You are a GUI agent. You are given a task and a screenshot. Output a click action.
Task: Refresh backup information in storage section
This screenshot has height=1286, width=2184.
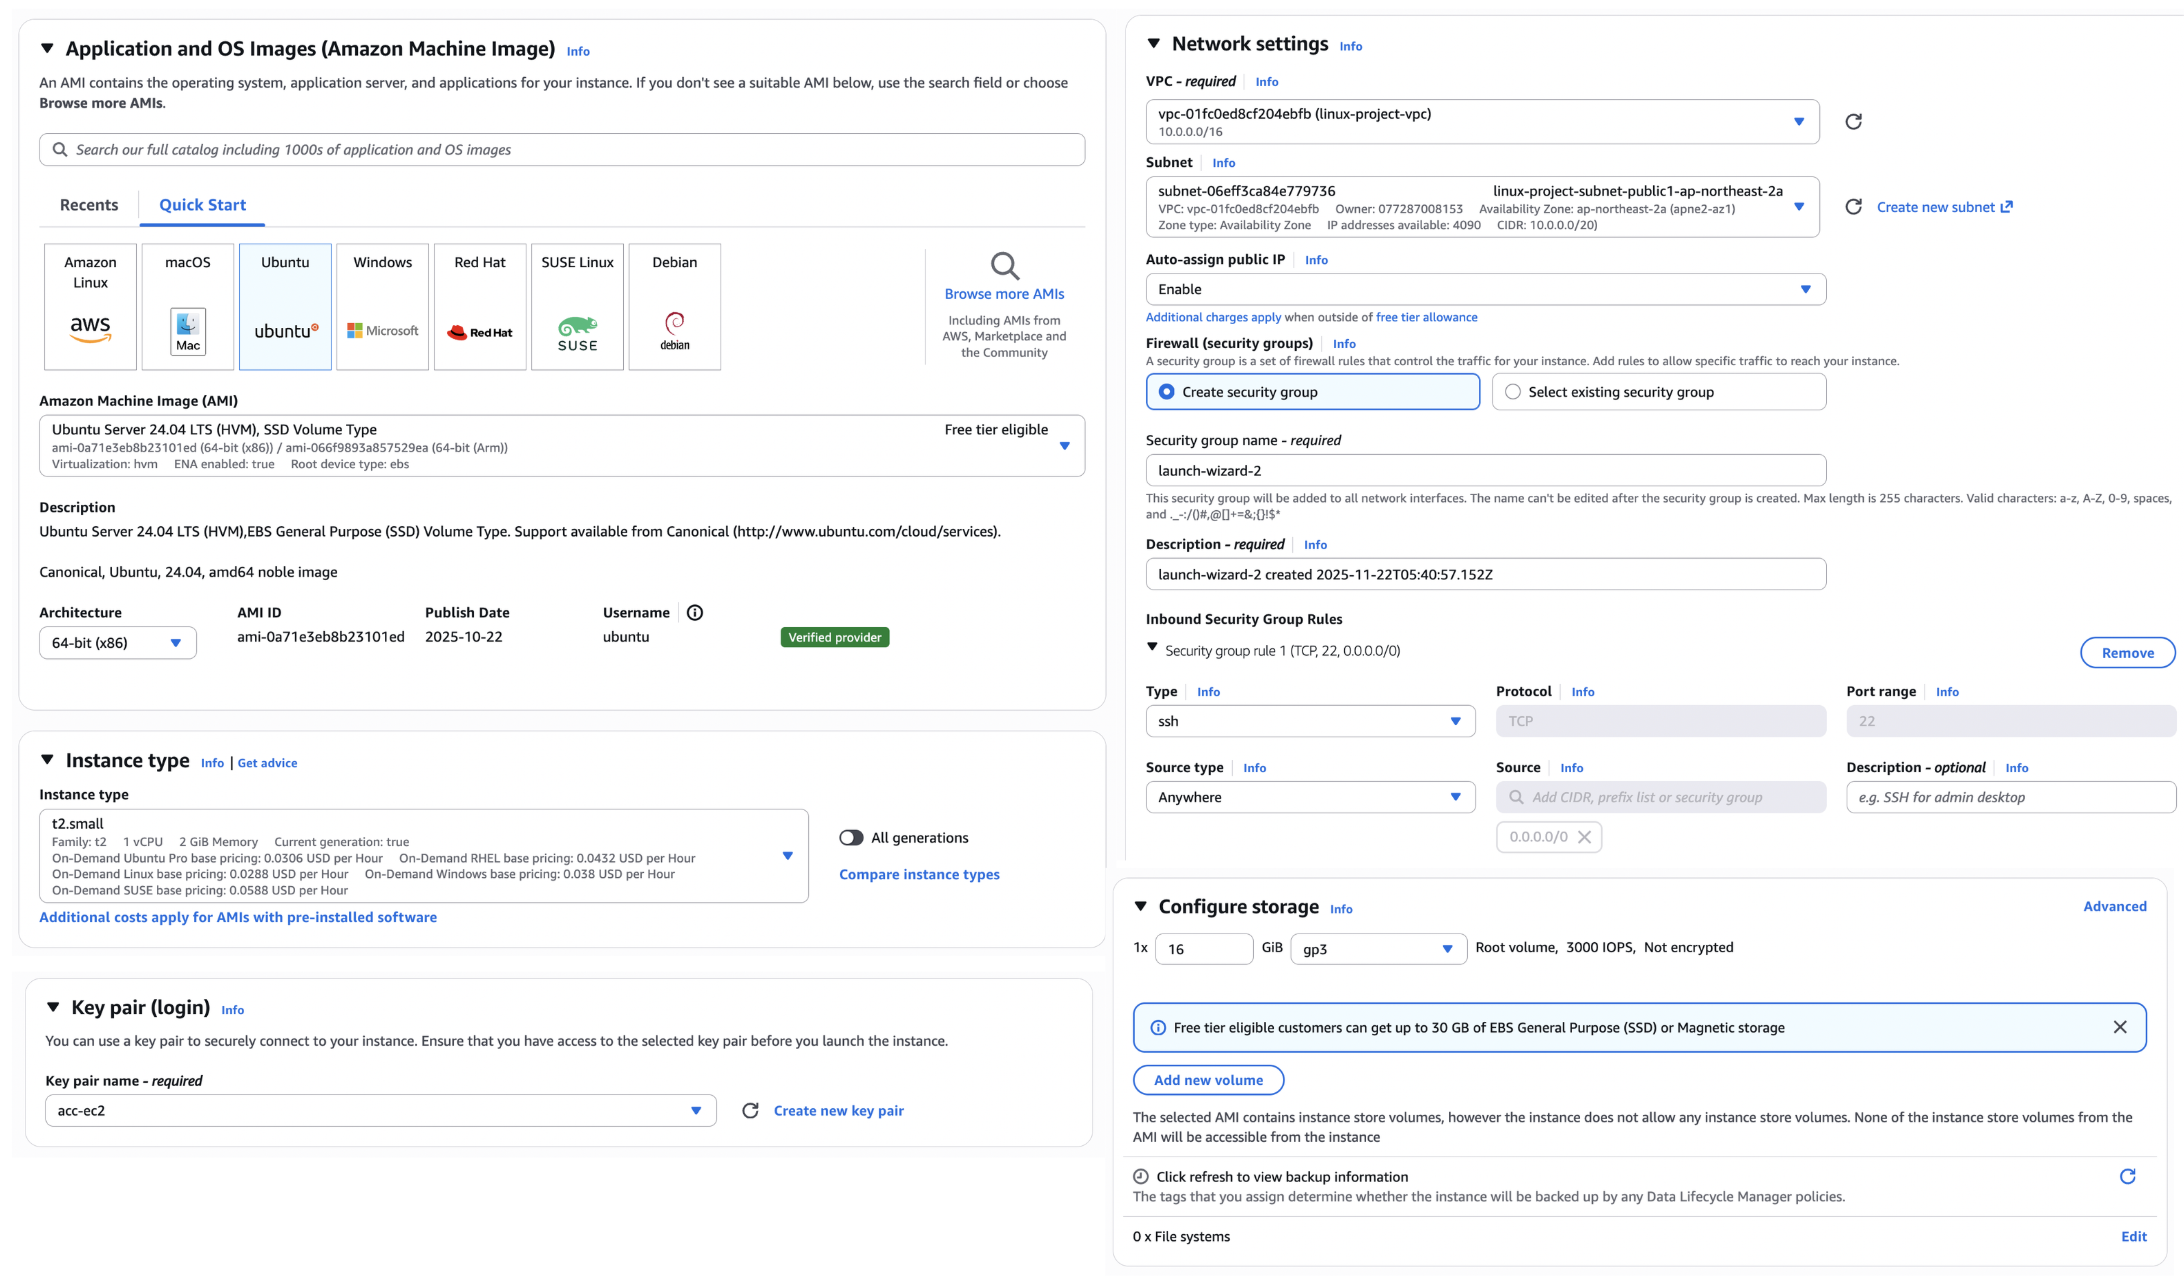pyautogui.click(x=2128, y=1177)
